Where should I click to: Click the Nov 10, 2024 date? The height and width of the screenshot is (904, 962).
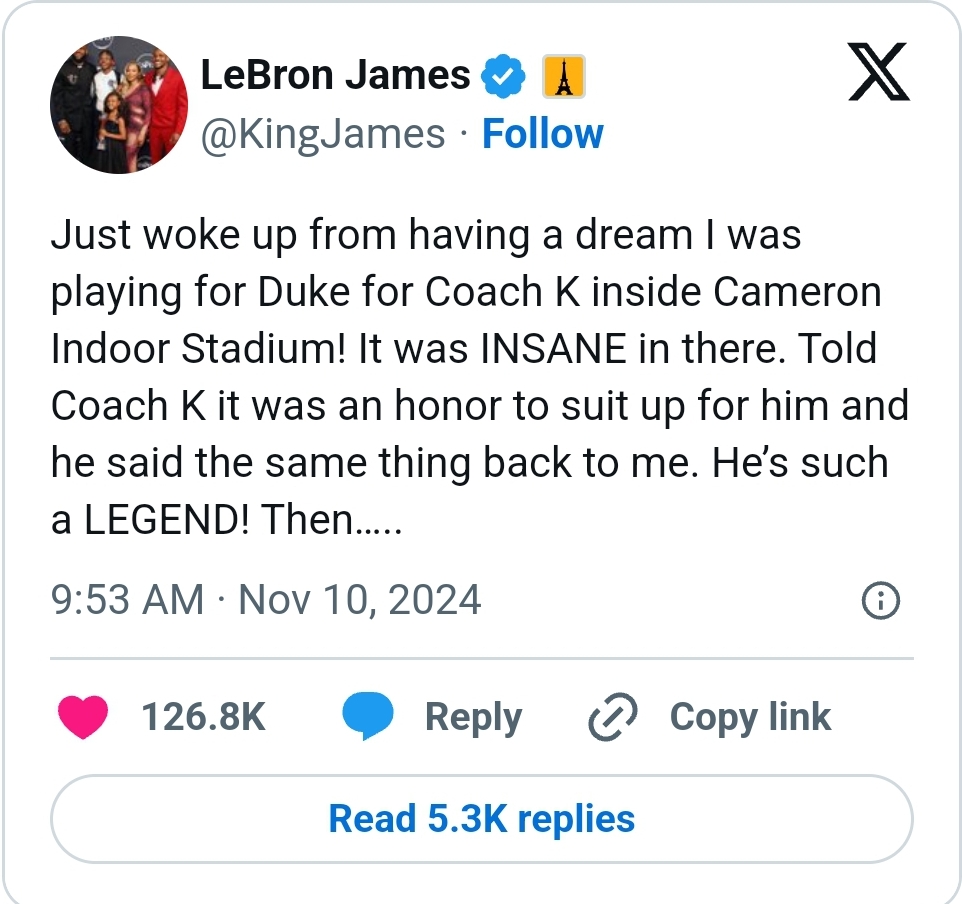point(360,600)
